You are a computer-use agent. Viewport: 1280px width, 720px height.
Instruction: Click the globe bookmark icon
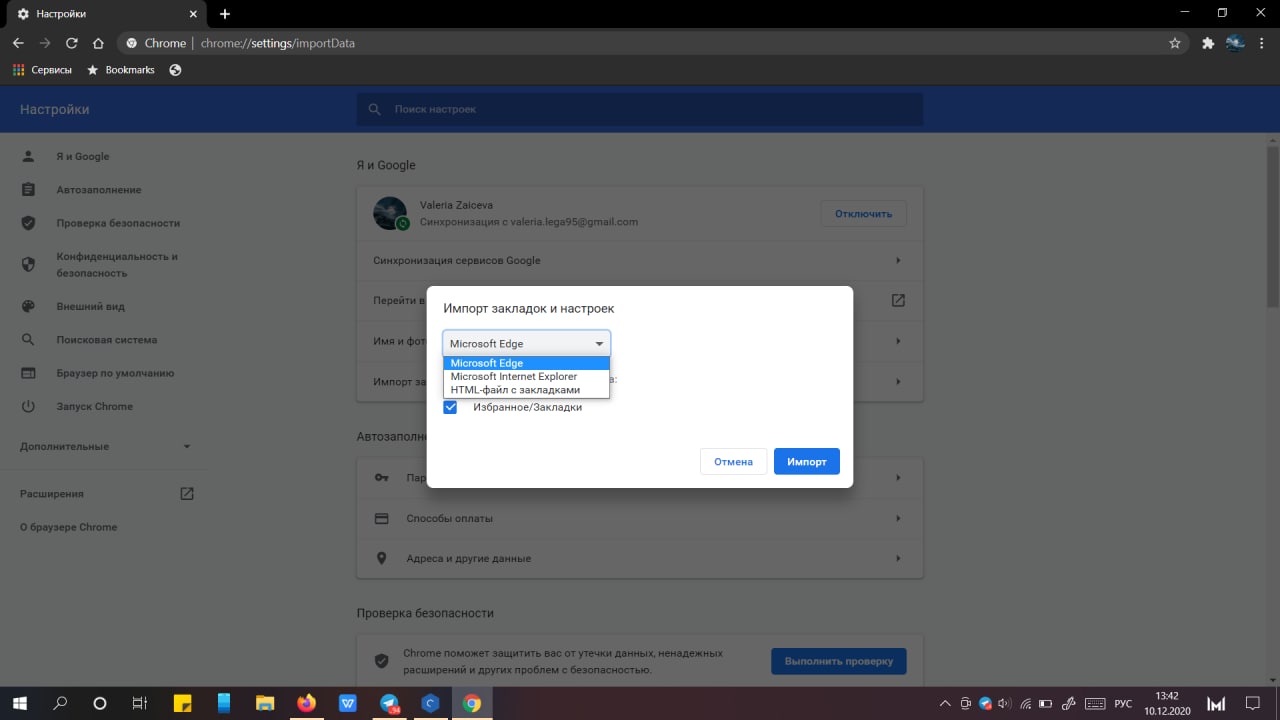(175, 70)
